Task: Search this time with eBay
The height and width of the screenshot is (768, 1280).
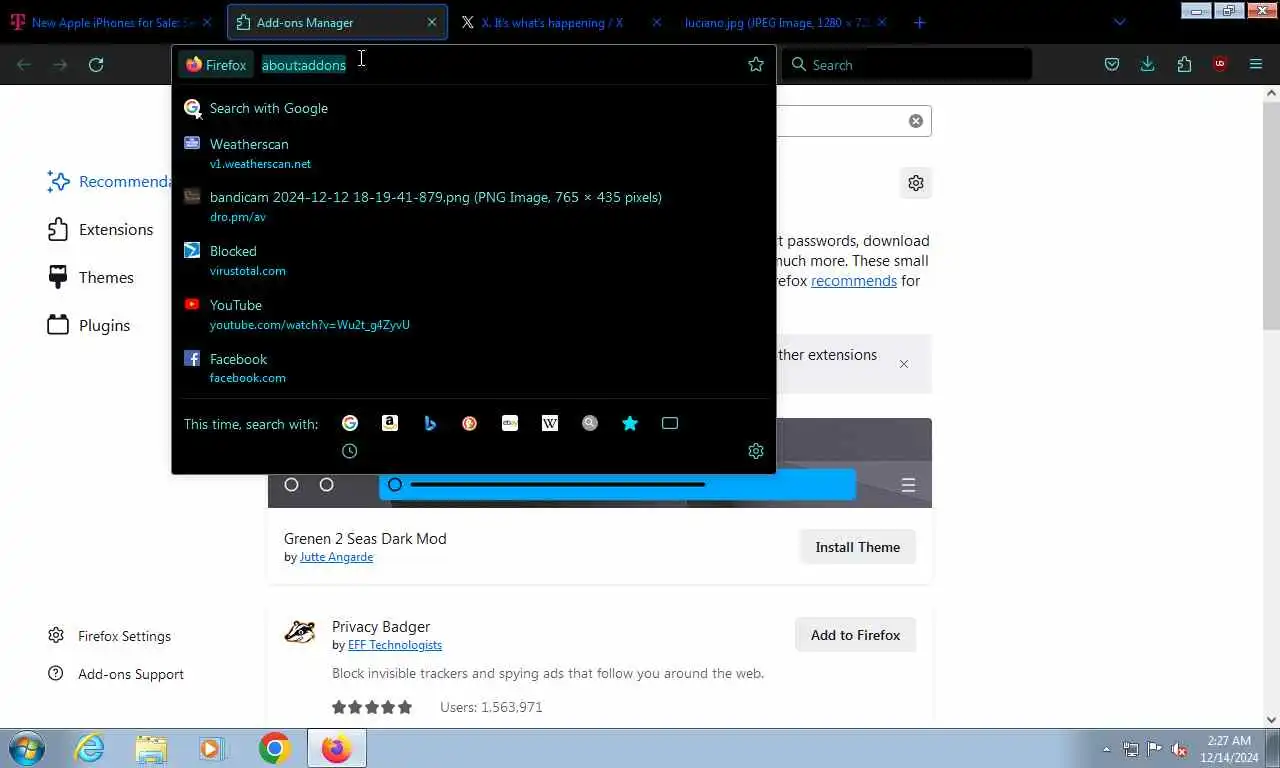Action: pos(510,423)
